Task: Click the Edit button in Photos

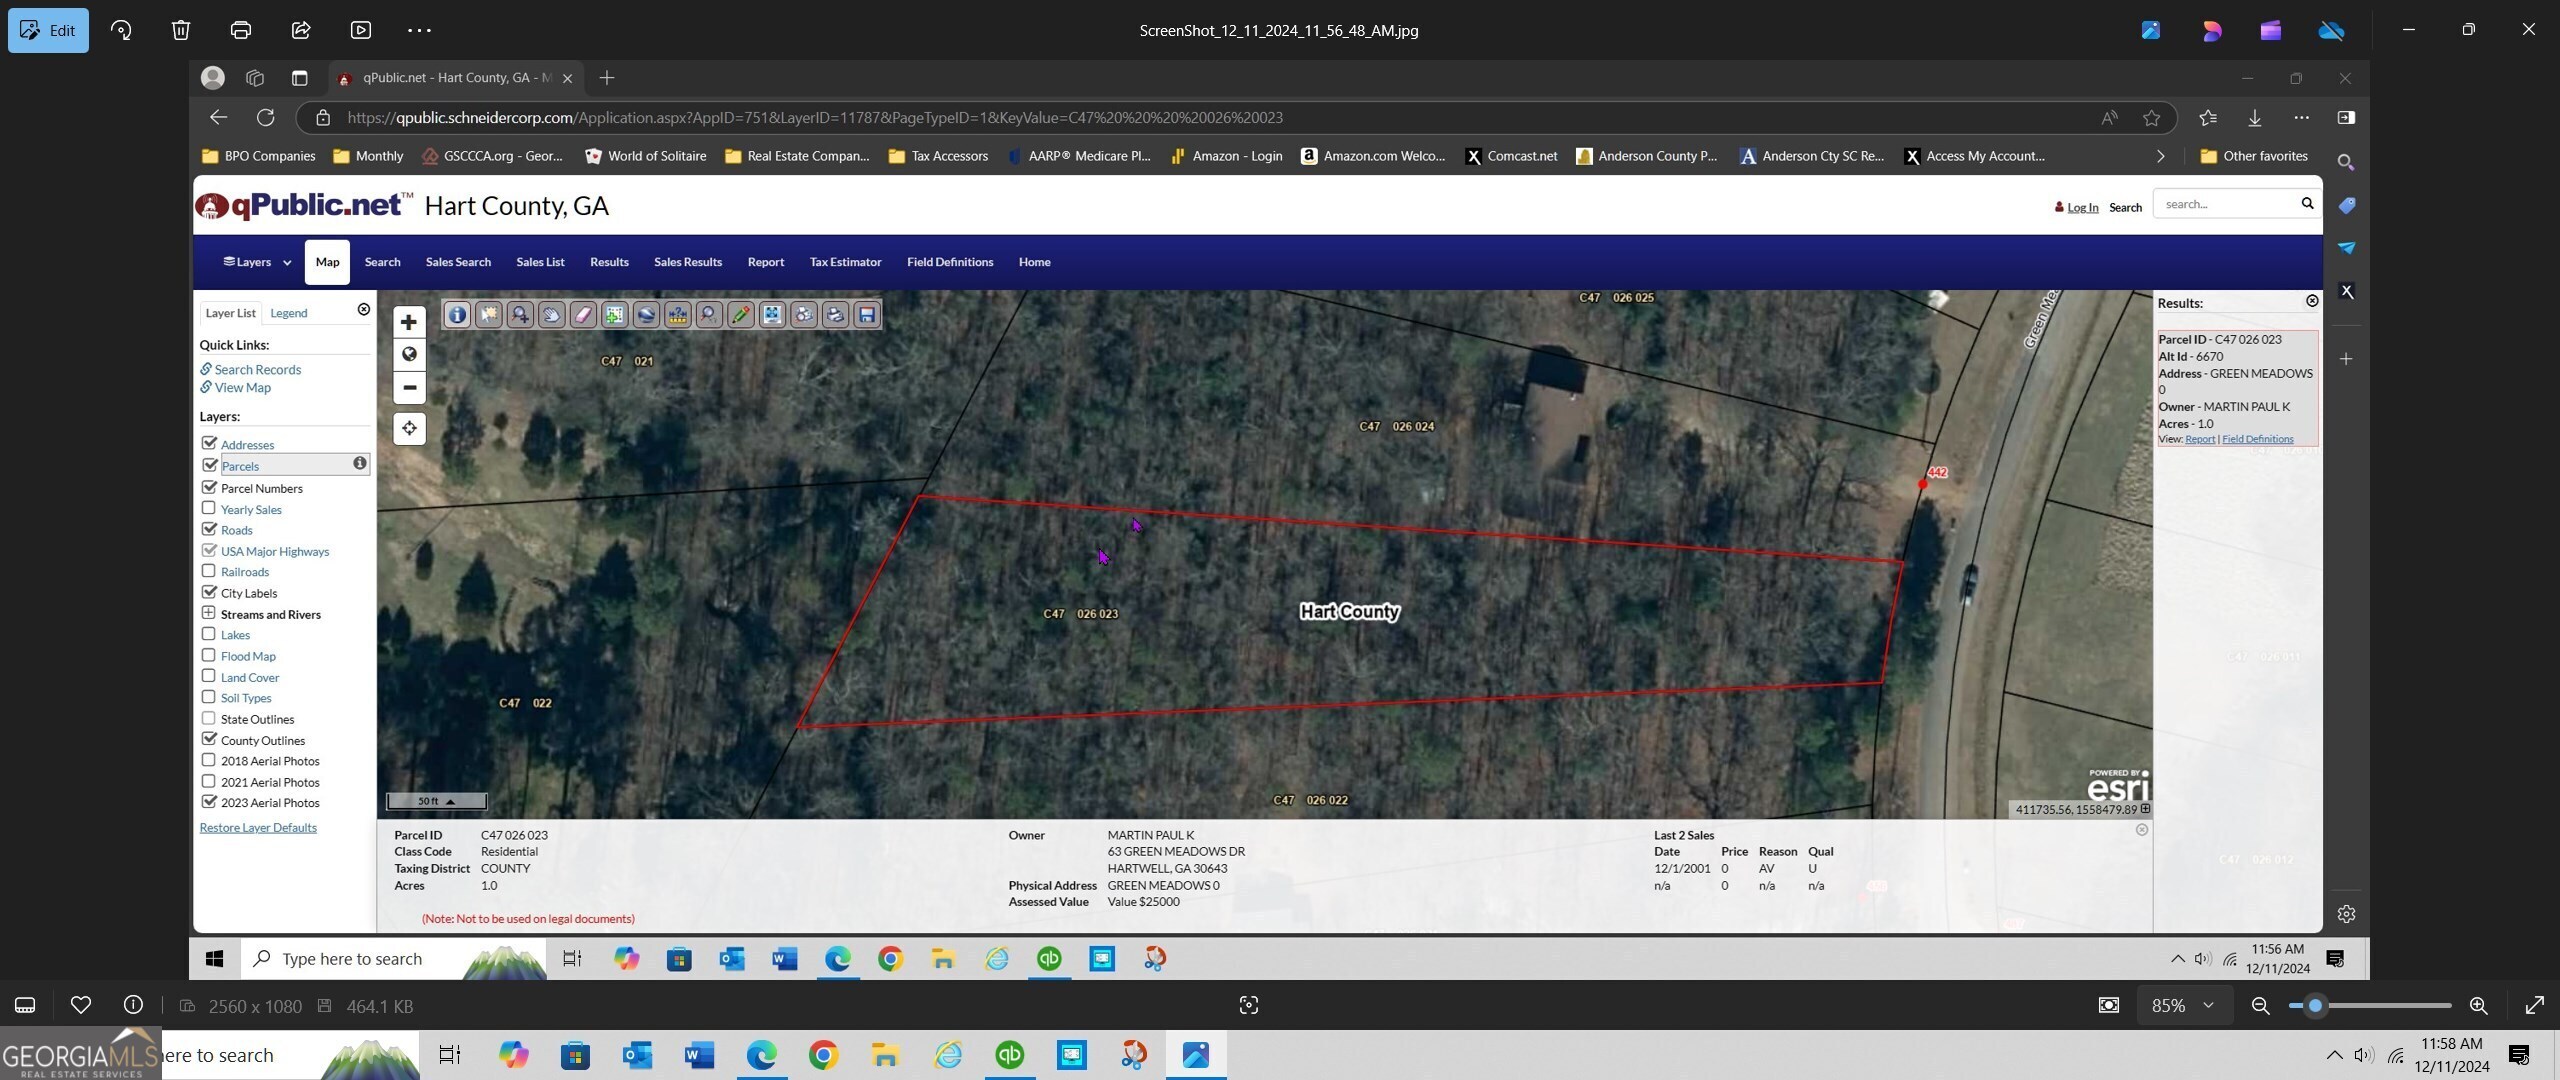Action: [x=48, y=30]
